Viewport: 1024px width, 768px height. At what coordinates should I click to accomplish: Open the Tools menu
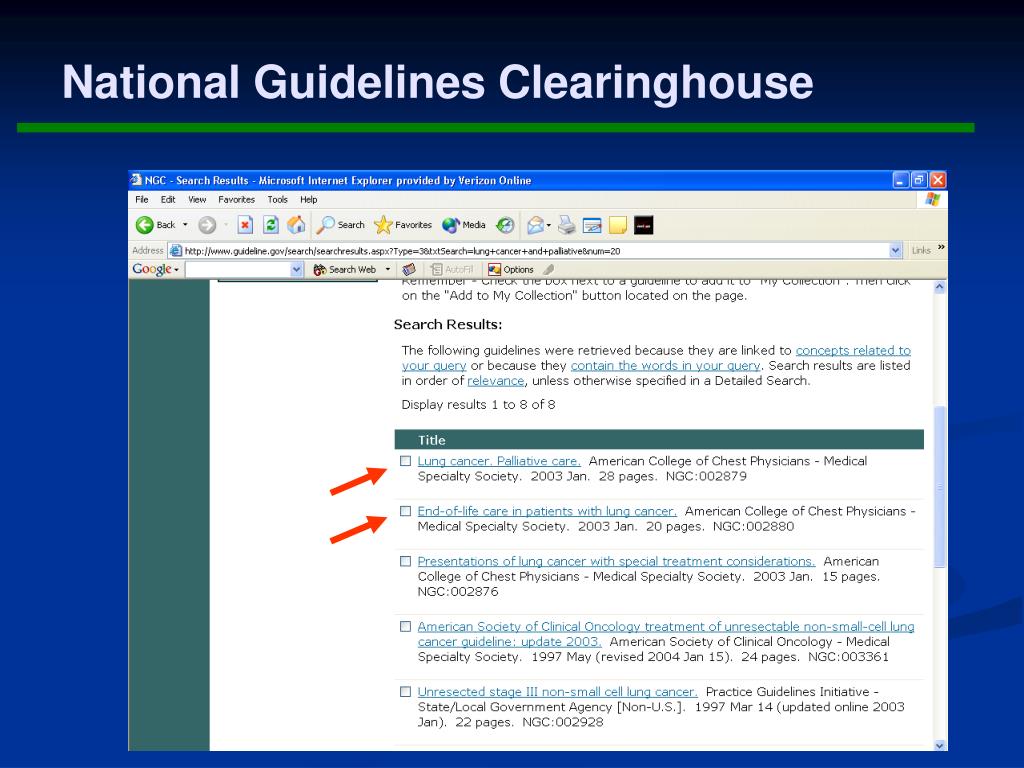(x=278, y=200)
